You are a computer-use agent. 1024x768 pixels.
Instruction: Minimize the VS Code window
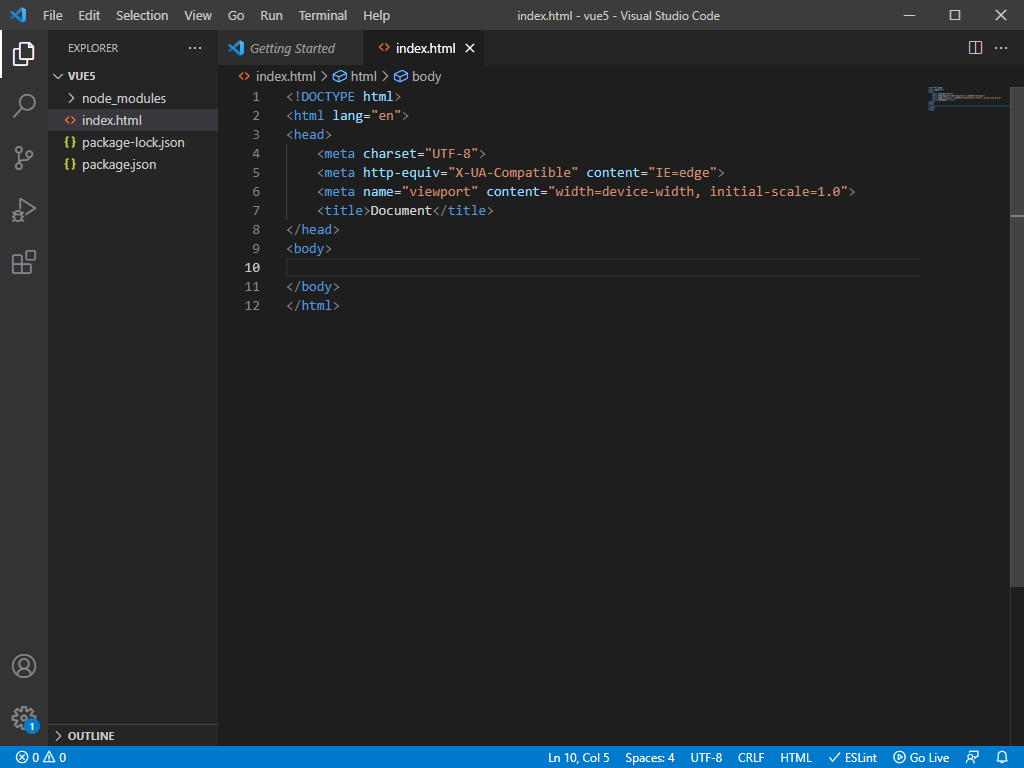tap(909, 15)
